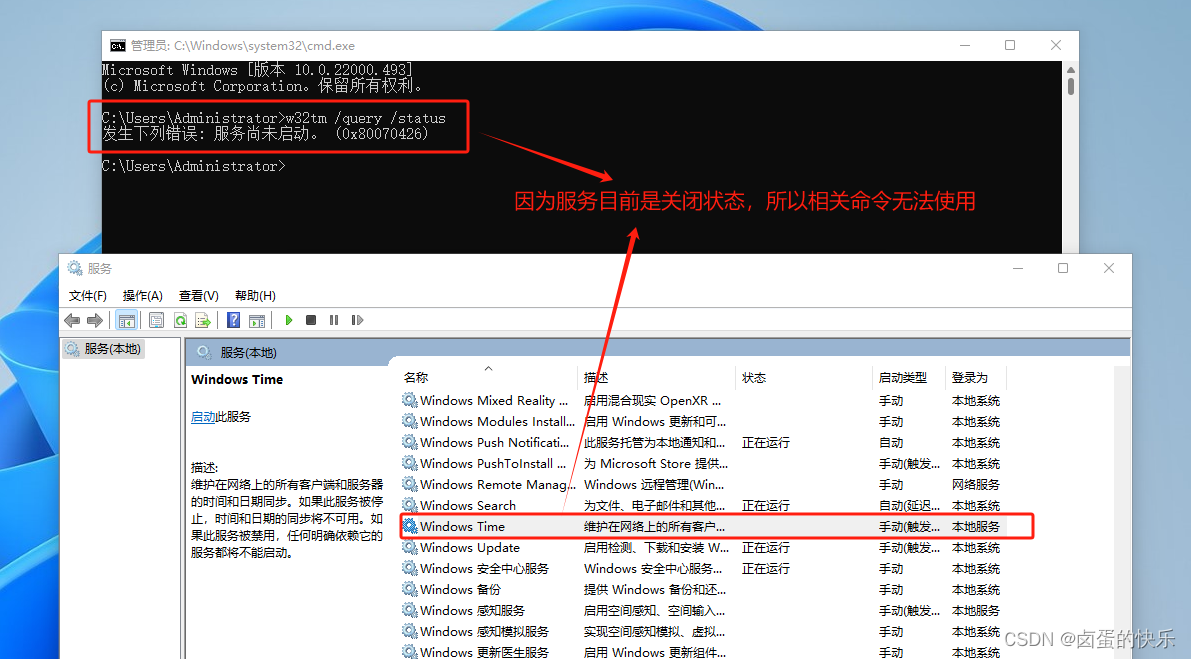Select the Windows Remote Manag service name

point(498,484)
